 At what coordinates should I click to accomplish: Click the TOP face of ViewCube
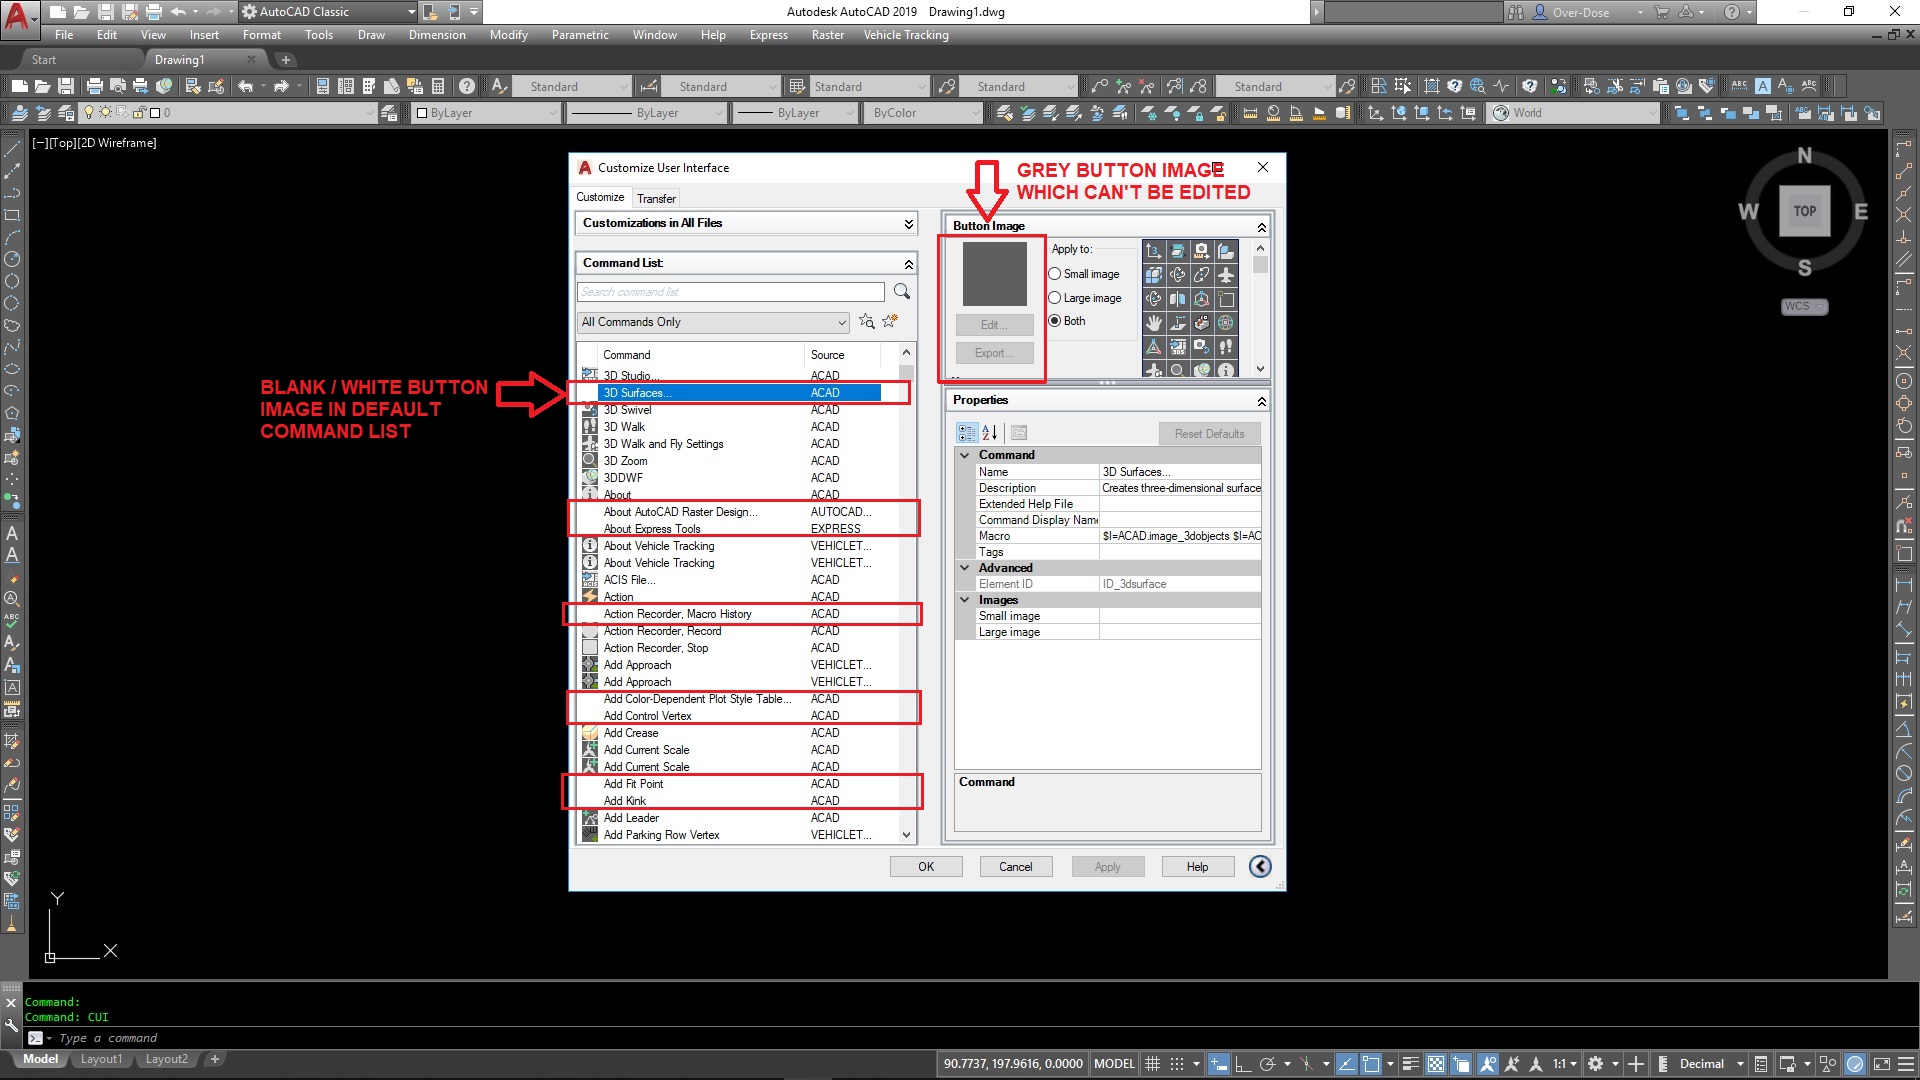point(1804,211)
